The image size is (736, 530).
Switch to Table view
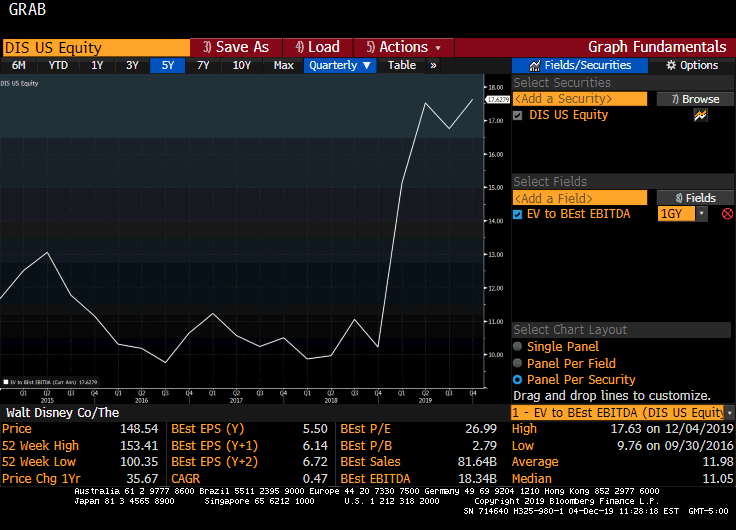[x=402, y=65]
